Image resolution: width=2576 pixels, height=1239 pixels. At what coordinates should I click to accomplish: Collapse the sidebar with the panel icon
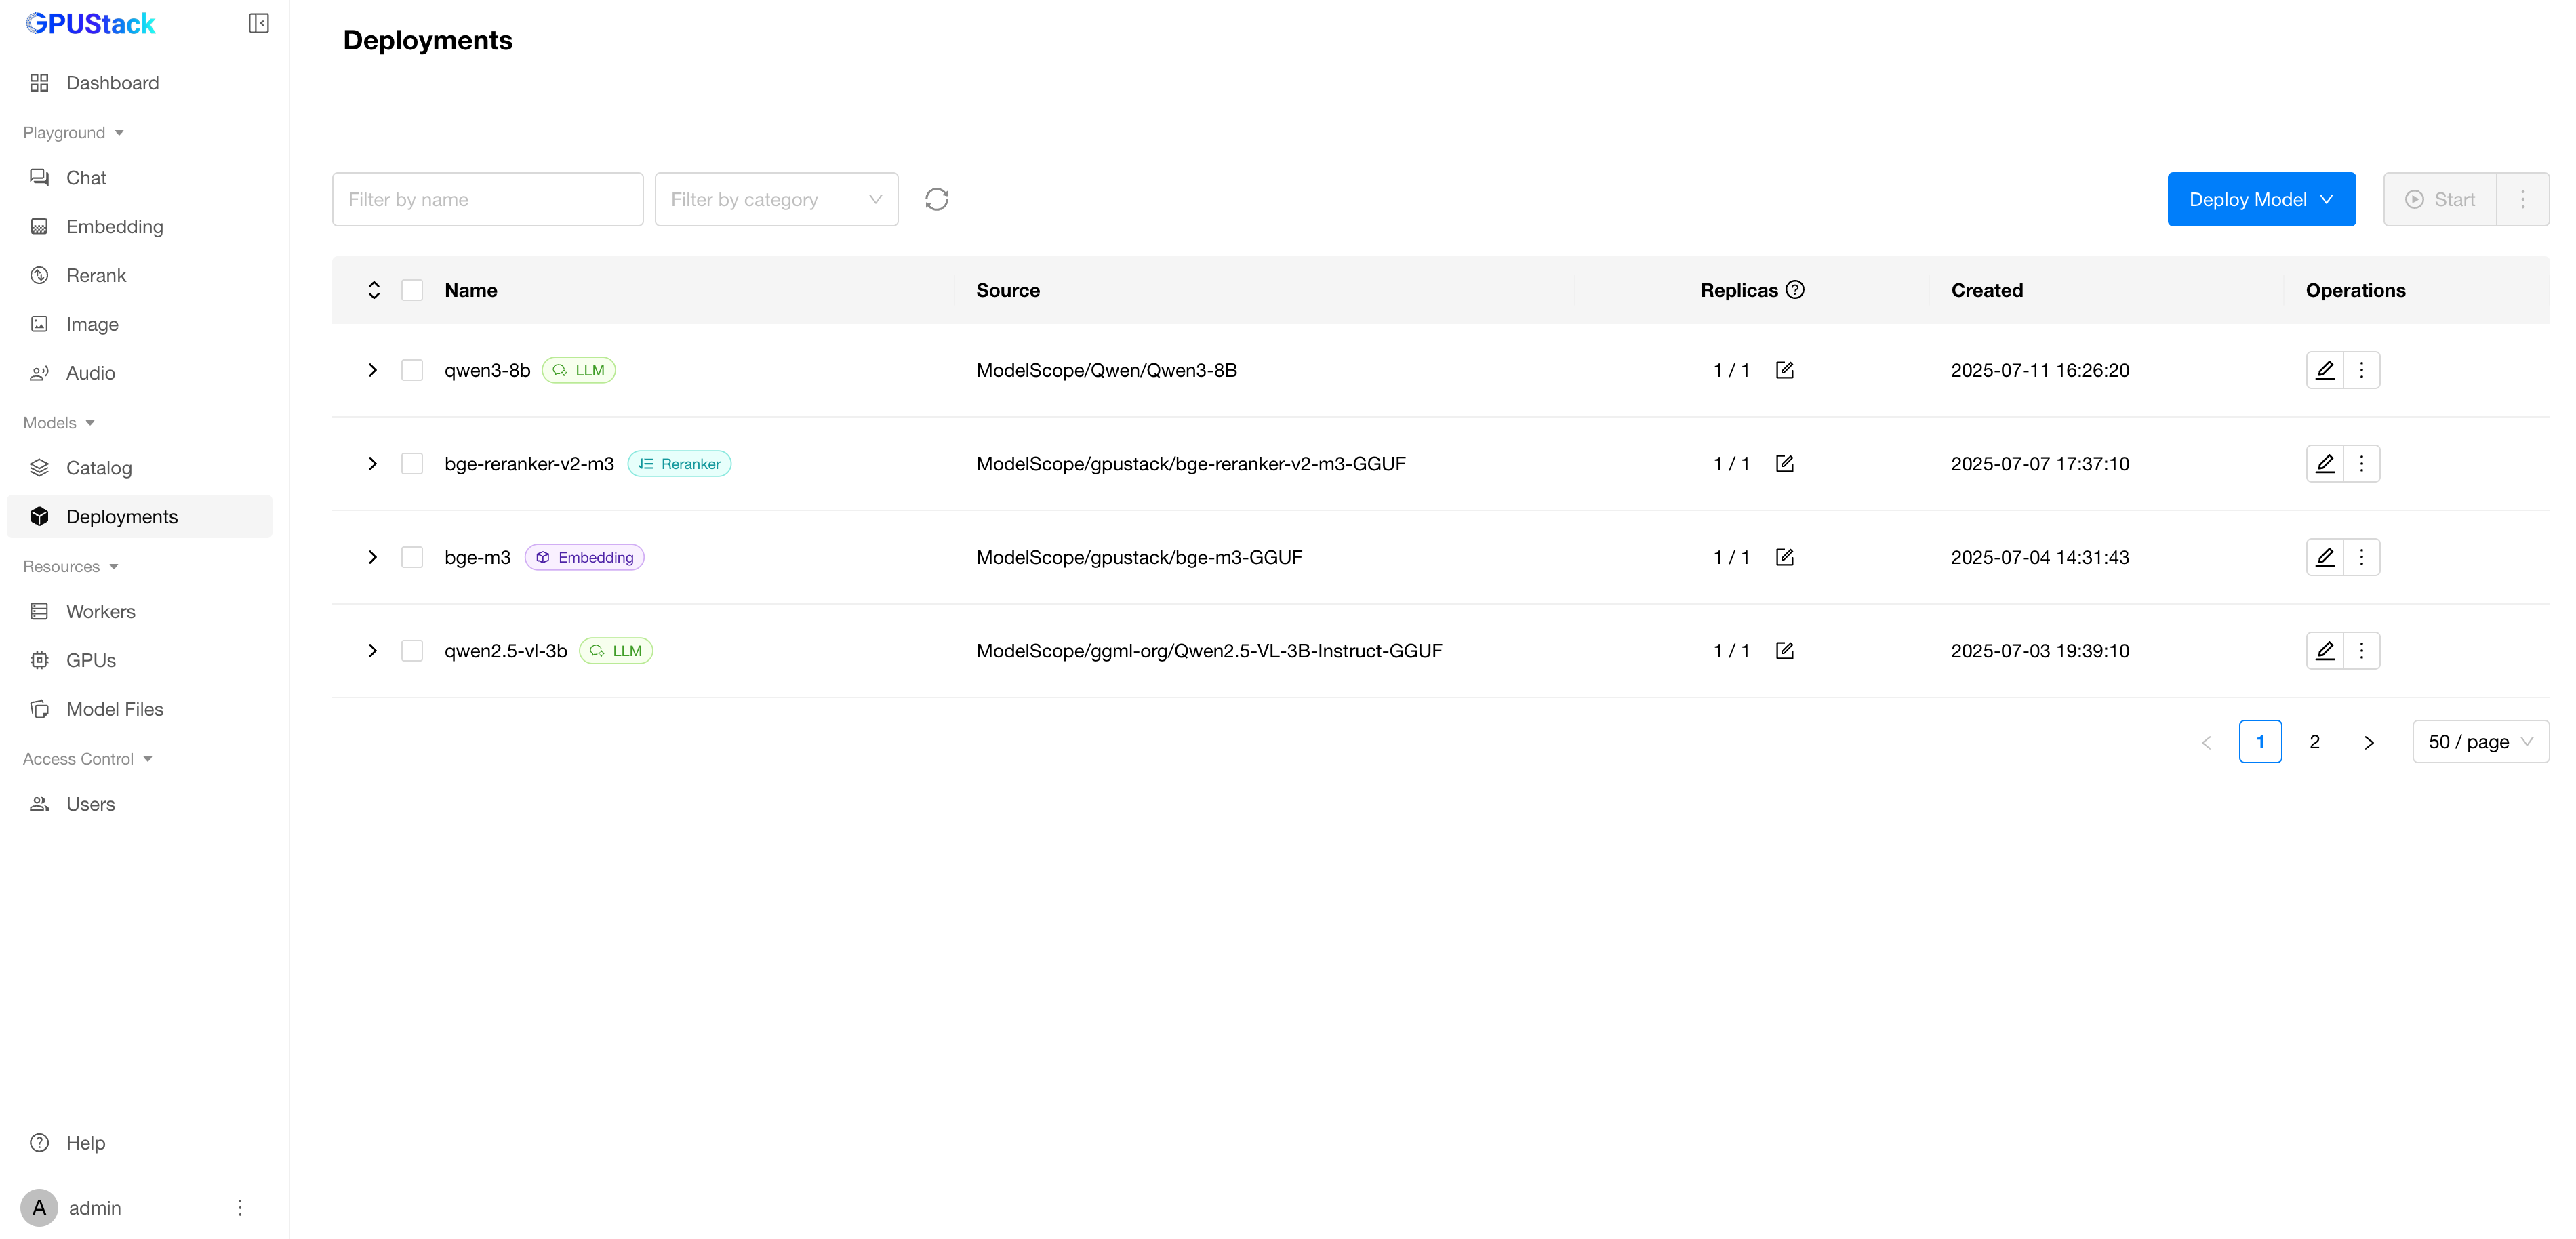pyautogui.click(x=258, y=23)
